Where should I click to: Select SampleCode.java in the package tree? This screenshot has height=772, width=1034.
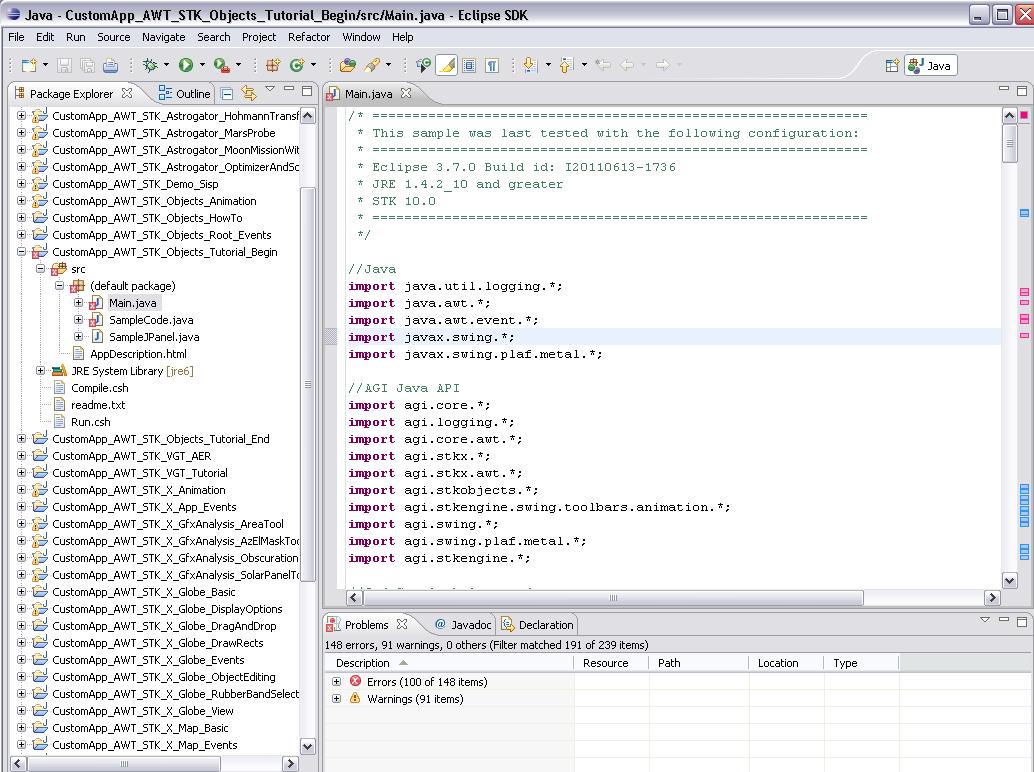(x=151, y=320)
